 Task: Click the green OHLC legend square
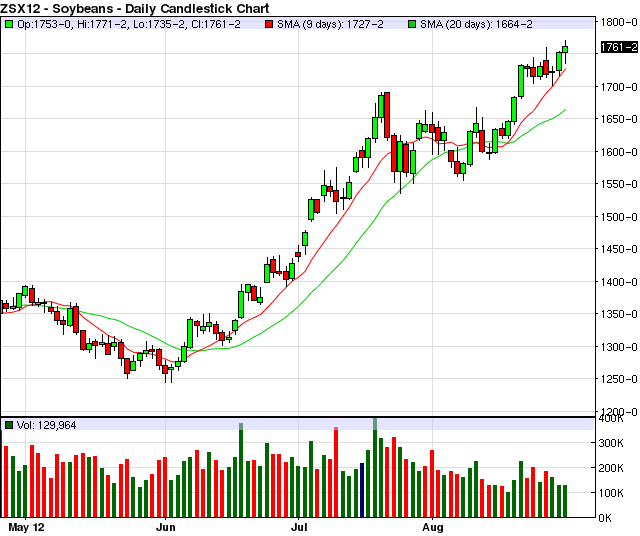coord(9,24)
